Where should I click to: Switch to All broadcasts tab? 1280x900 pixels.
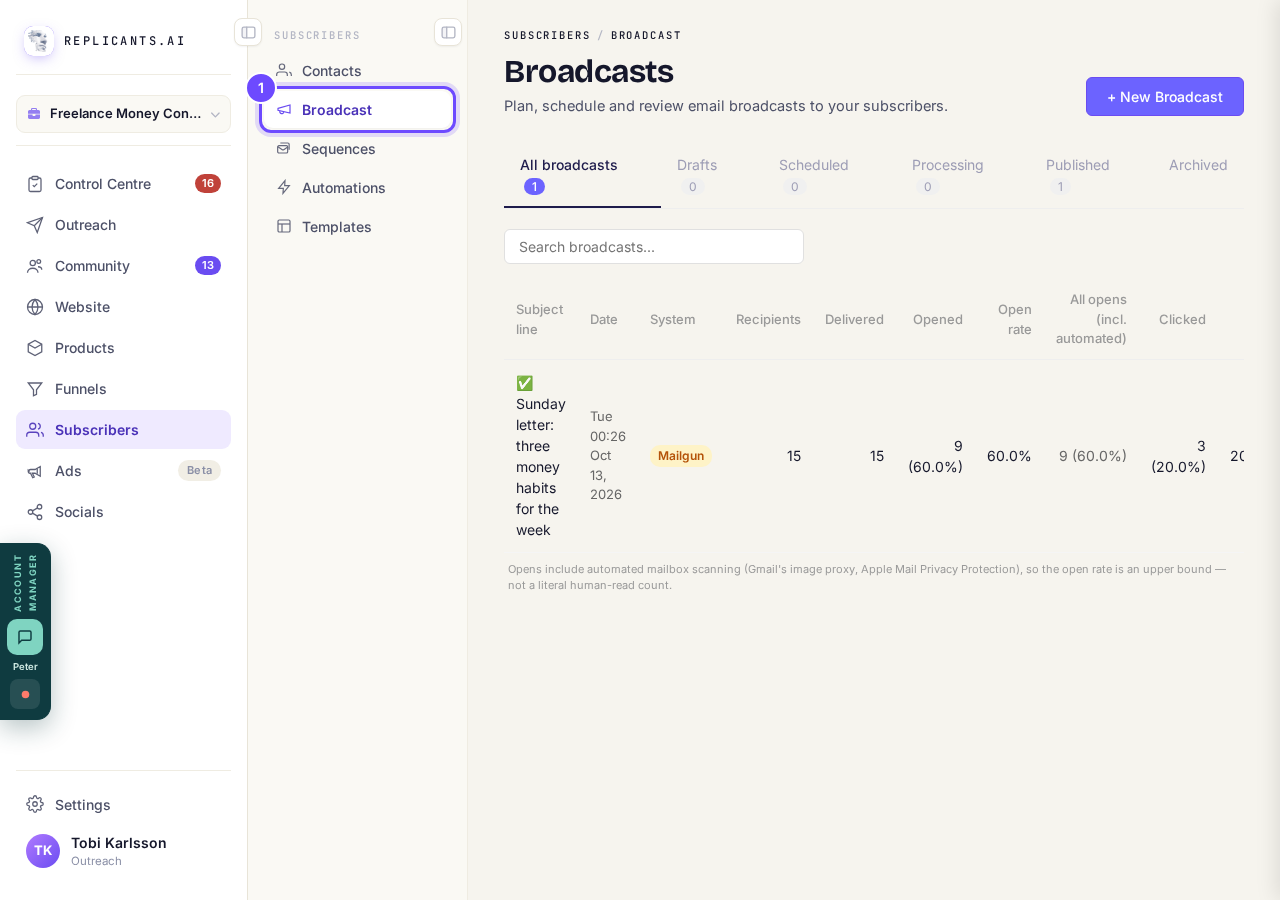pyautogui.click(x=582, y=175)
